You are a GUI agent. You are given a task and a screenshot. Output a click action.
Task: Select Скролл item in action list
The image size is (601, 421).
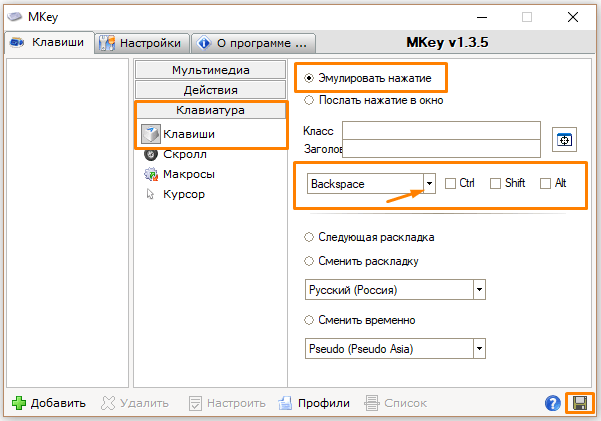pos(185,154)
